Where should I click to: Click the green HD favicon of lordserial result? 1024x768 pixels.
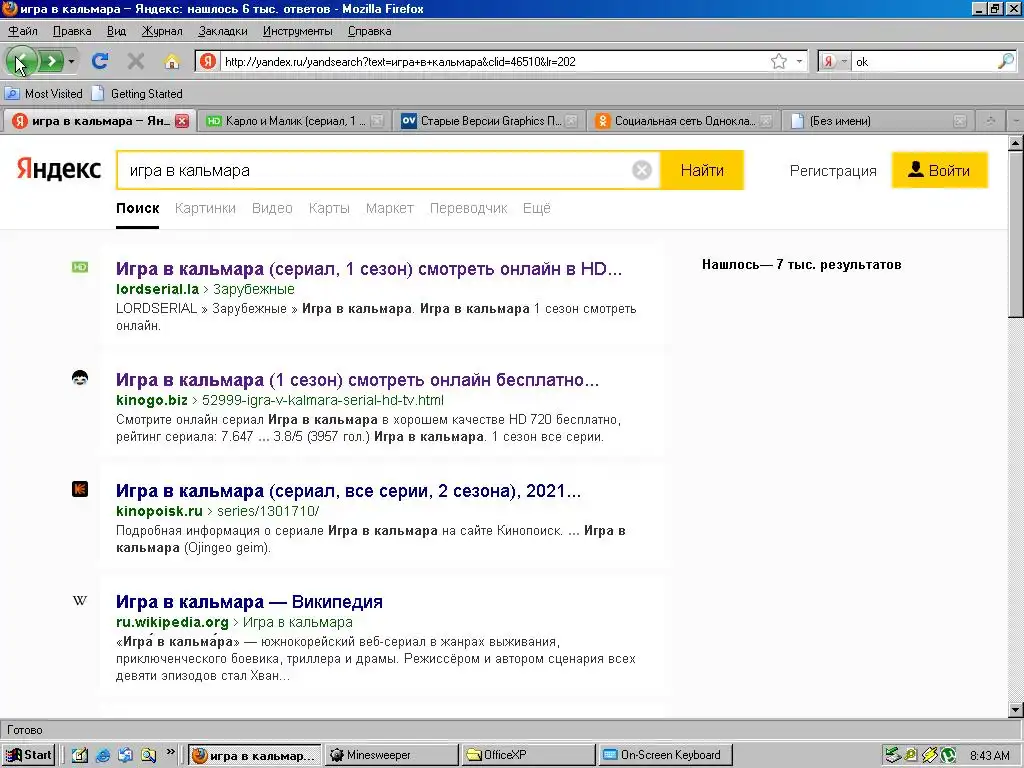80,267
